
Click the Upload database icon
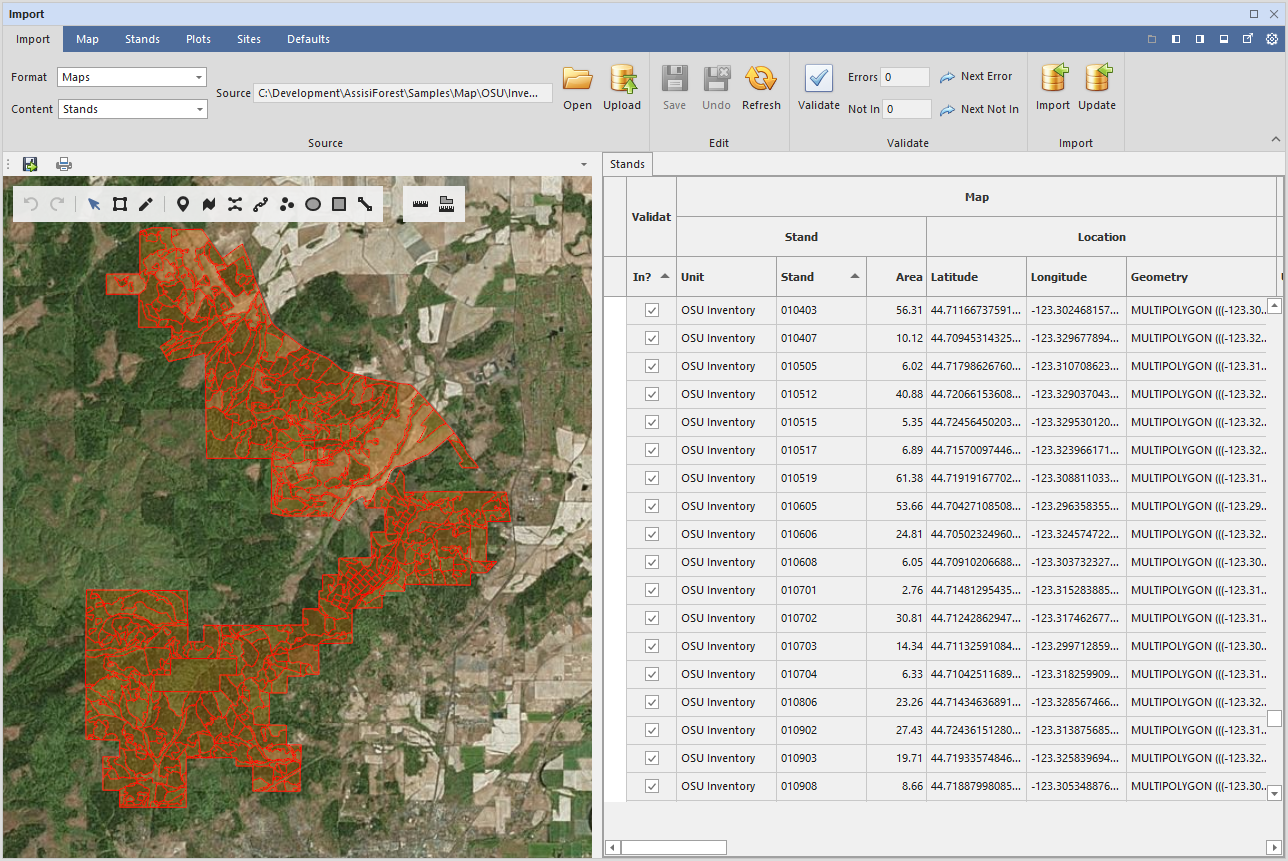tap(622, 78)
